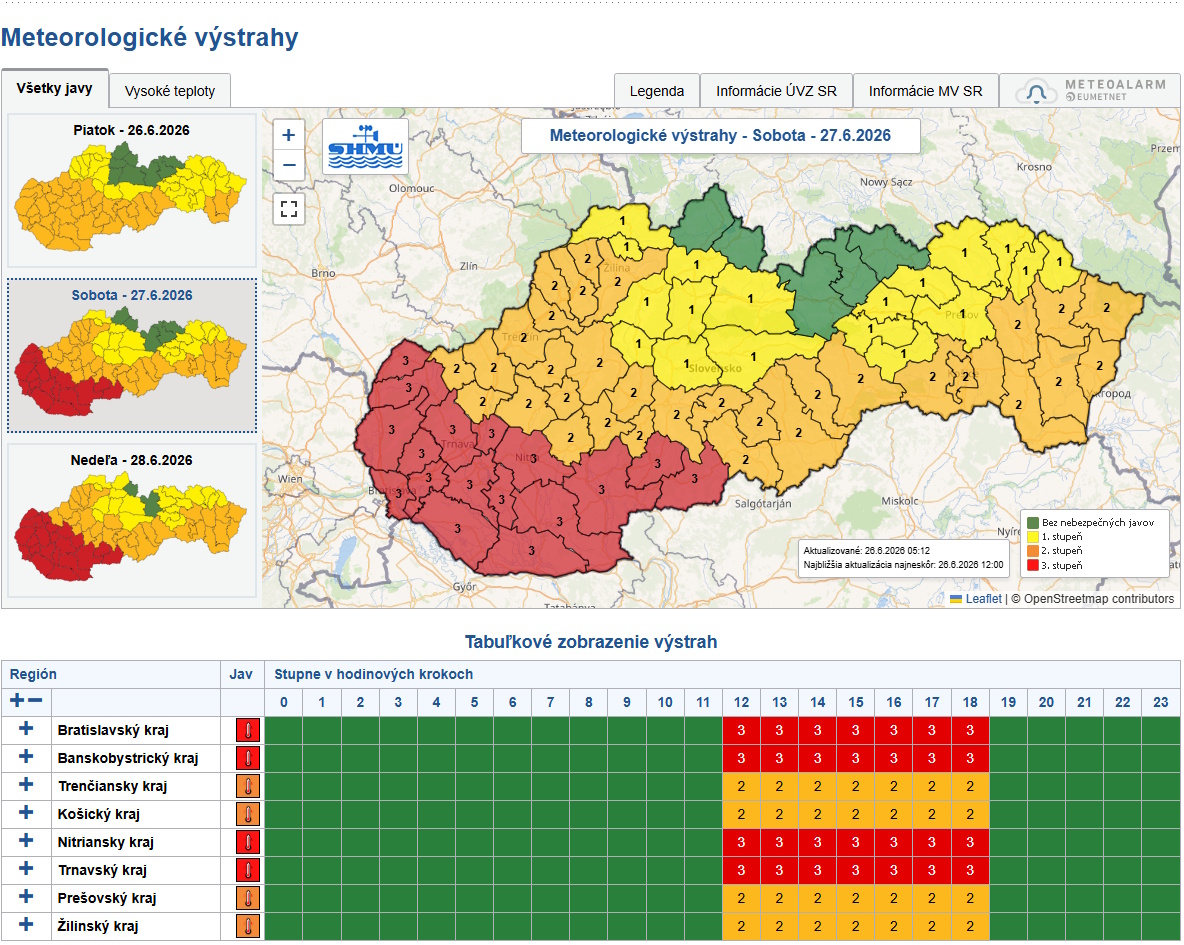The height and width of the screenshot is (945, 1184).
Task: Click thermometer icon for Trnavský kraj
Action: [248, 870]
